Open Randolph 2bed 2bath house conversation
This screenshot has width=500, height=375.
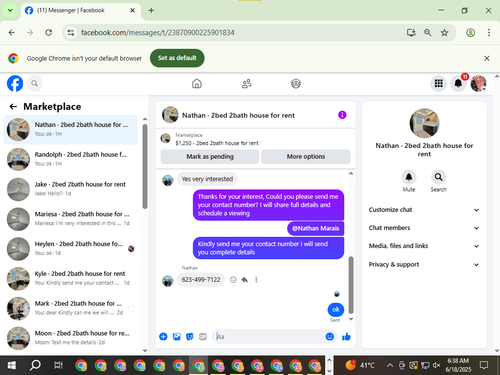pos(71,159)
